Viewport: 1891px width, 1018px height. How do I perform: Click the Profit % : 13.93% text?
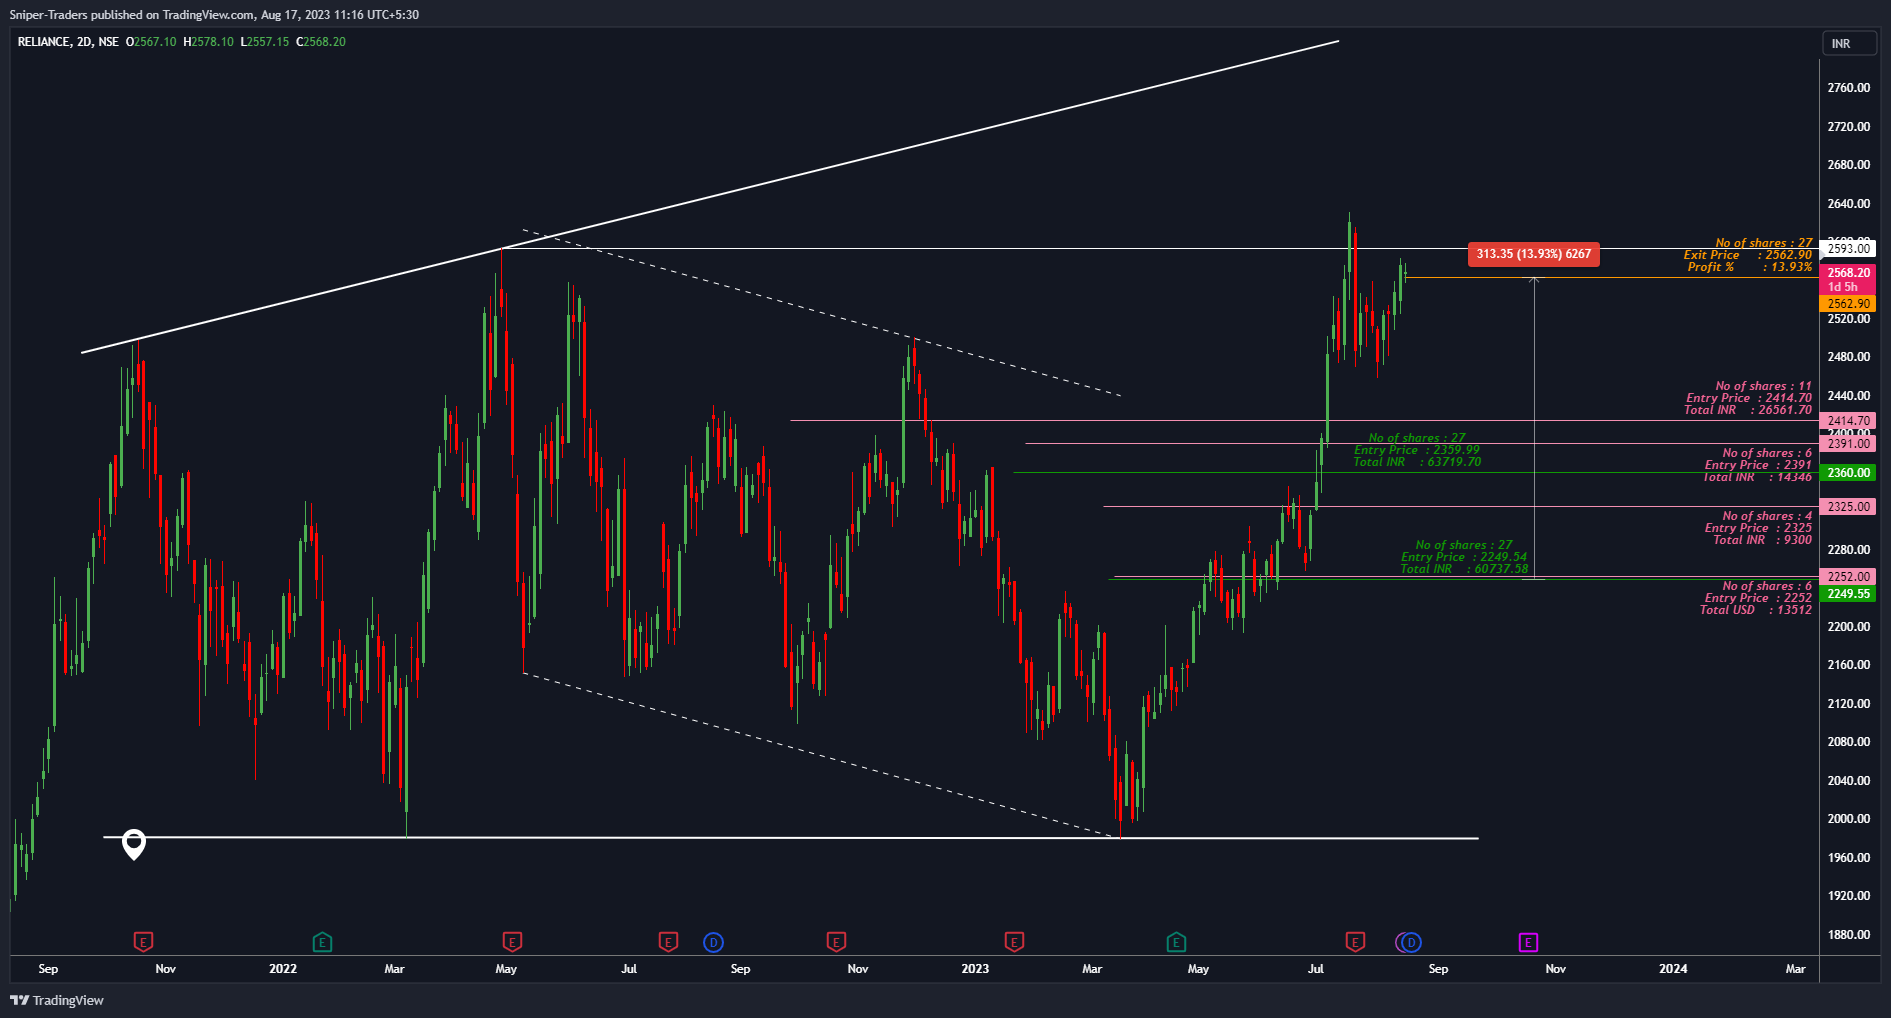point(1750,267)
